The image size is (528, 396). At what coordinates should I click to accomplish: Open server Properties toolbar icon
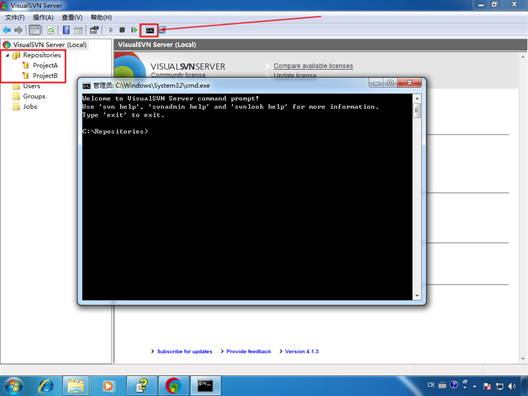coord(94,30)
